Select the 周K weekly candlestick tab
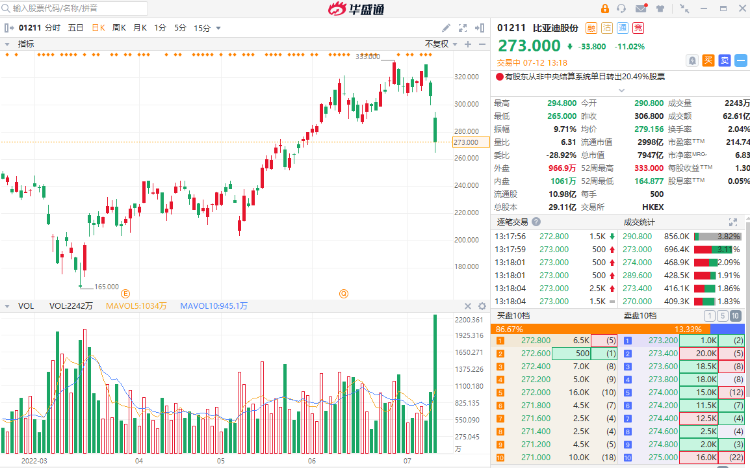This screenshot has height=468, width=750. (119, 28)
